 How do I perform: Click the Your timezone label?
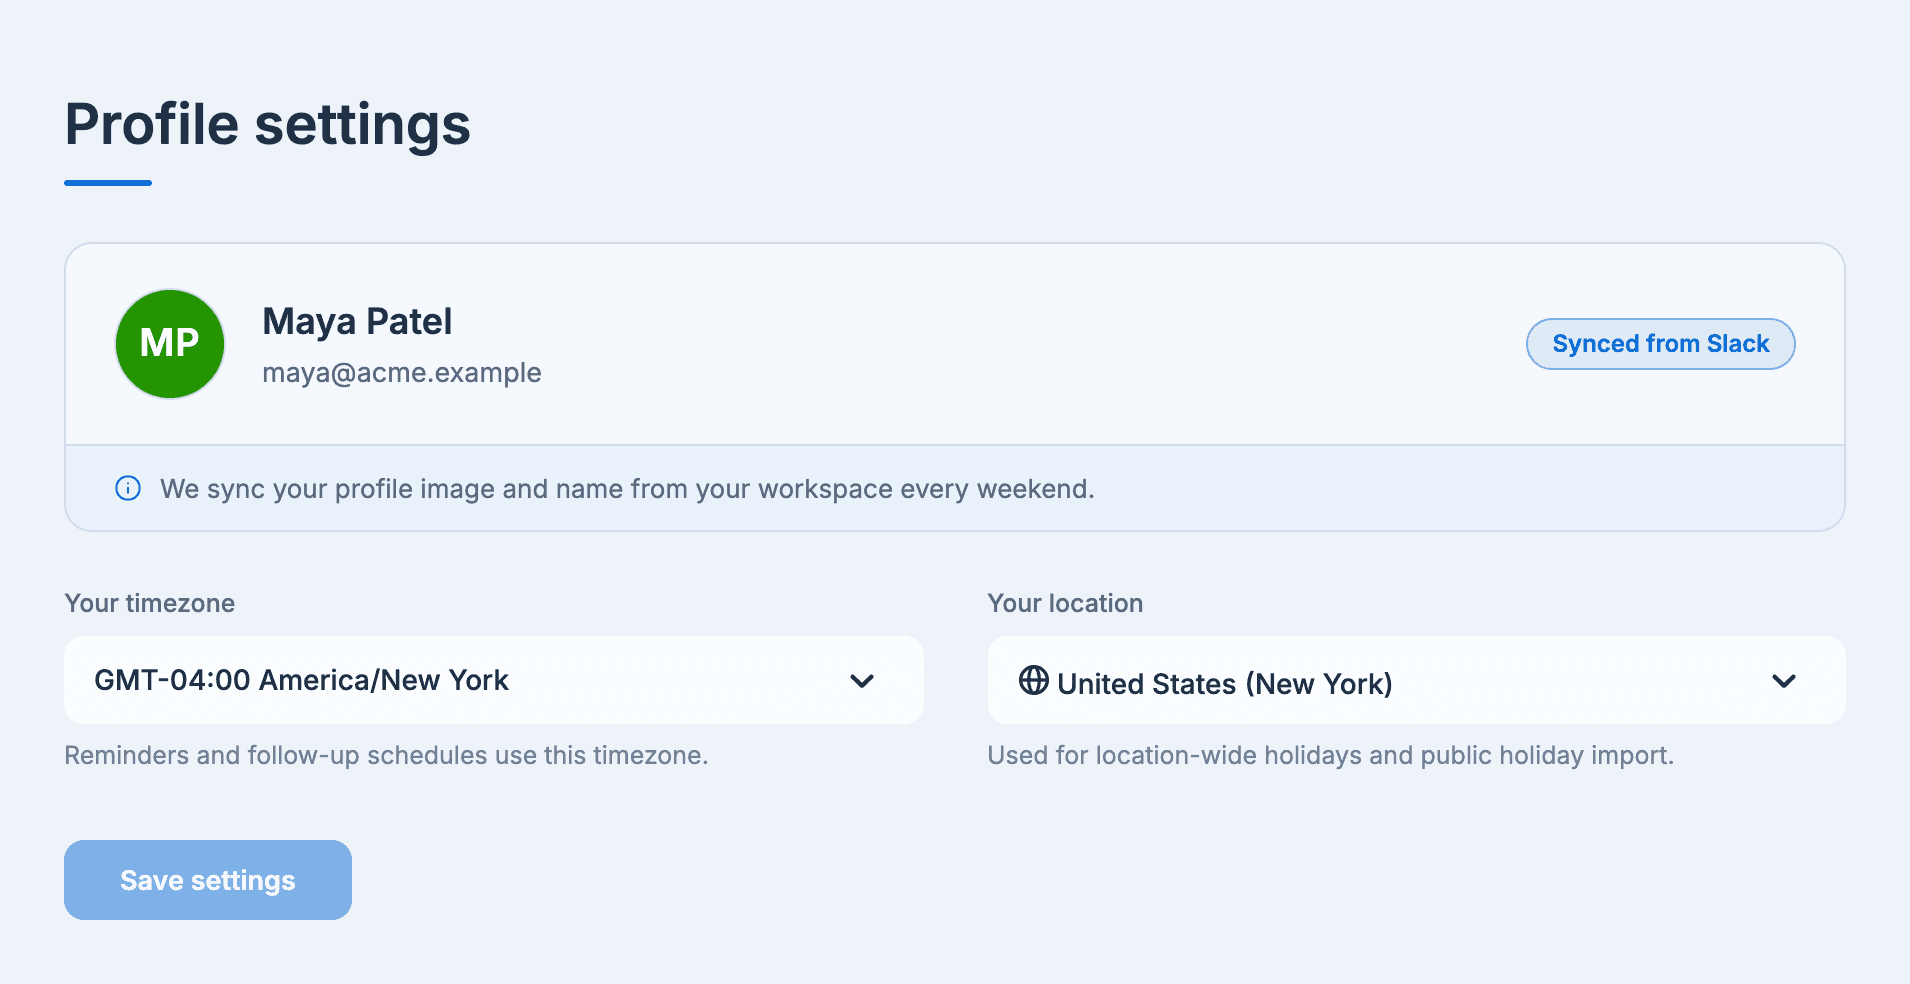pos(150,603)
